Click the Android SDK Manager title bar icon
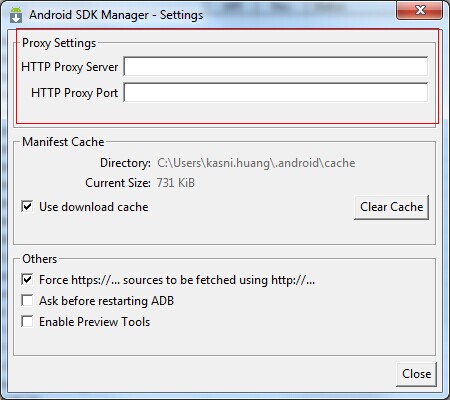 pos(16,15)
